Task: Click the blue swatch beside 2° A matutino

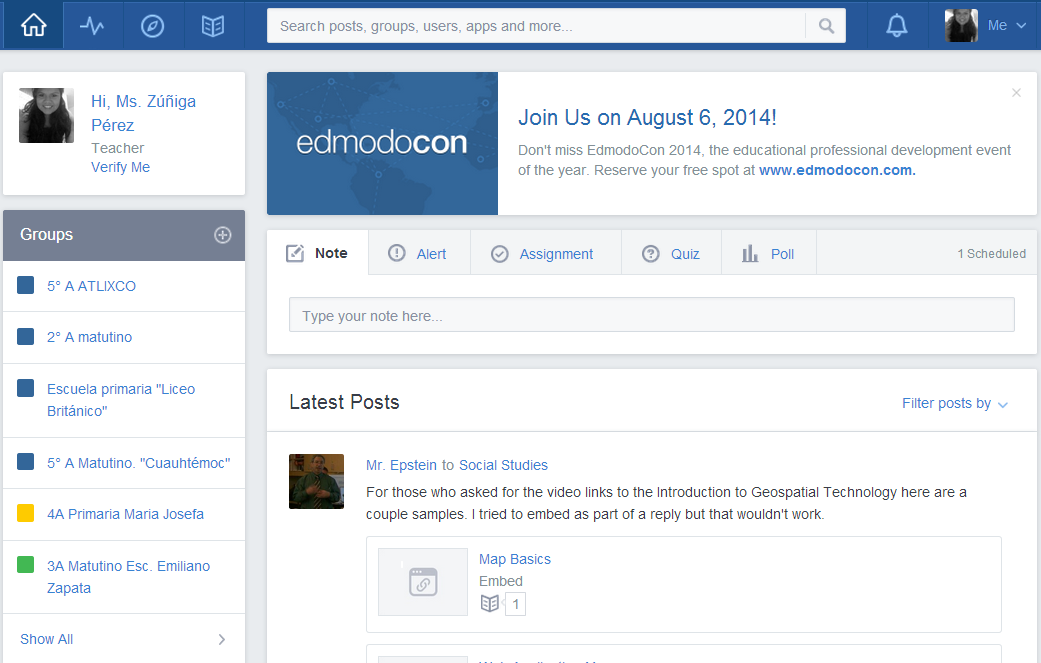Action: (25, 336)
